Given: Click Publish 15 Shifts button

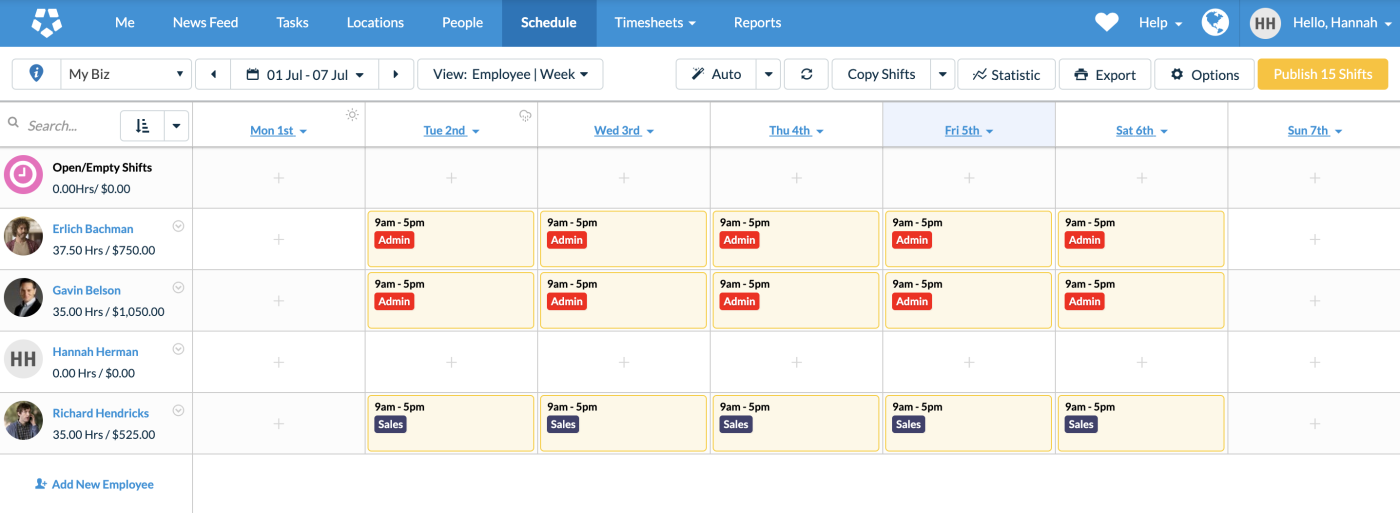Looking at the screenshot, I should 1323,74.
